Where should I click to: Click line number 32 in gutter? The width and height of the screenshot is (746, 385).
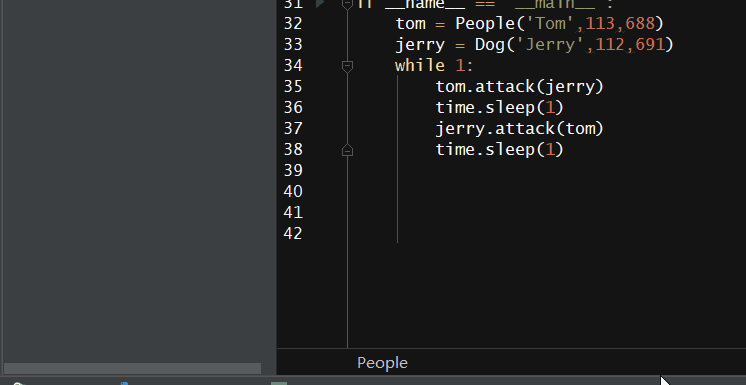click(x=293, y=23)
